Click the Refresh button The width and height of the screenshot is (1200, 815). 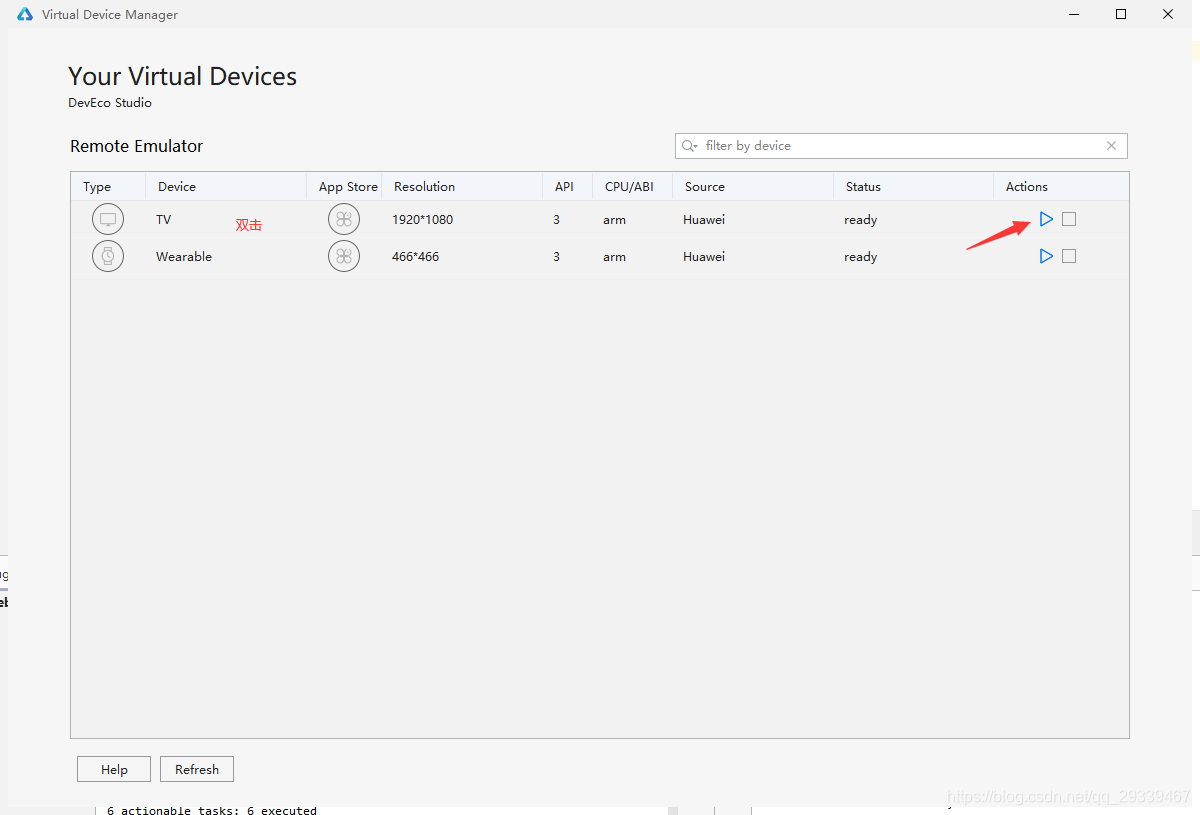pos(197,769)
